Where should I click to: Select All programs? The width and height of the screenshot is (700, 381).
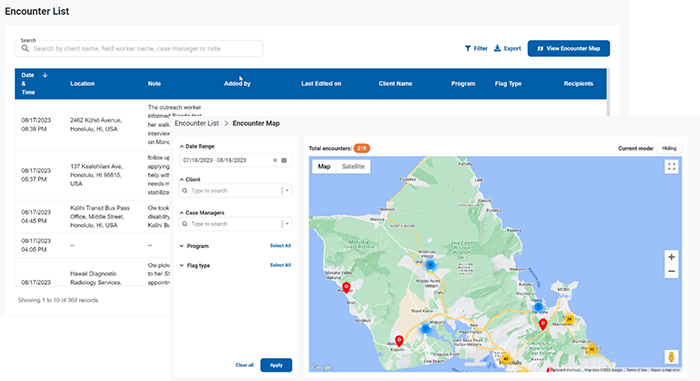pyautogui.click(x=280, y=246)
